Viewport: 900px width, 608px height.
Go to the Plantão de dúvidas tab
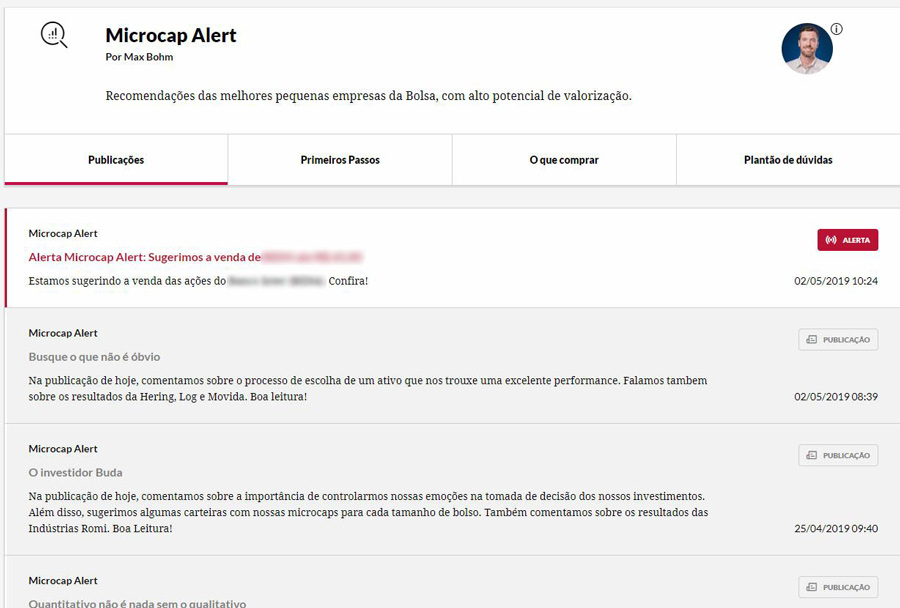(788, 160)
